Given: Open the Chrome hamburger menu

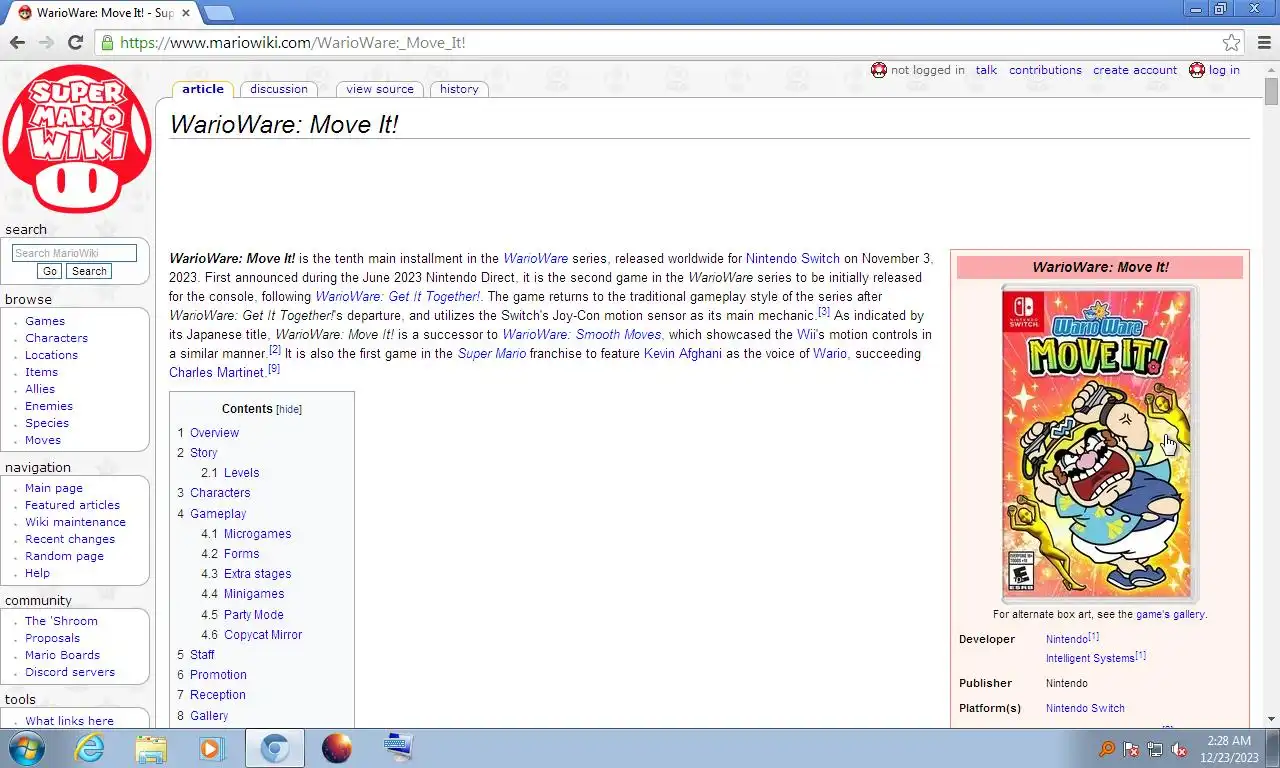Looking at the screenshot, I should [x=1264, y=42].
